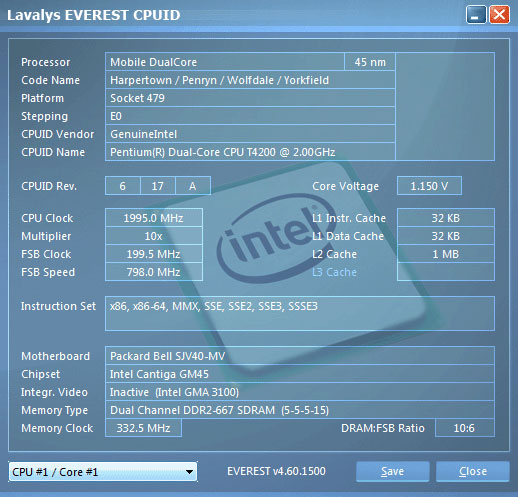Select the '798.0 MHz' FSB speed value
Screen dimensions: 518x497
(154, 272)
